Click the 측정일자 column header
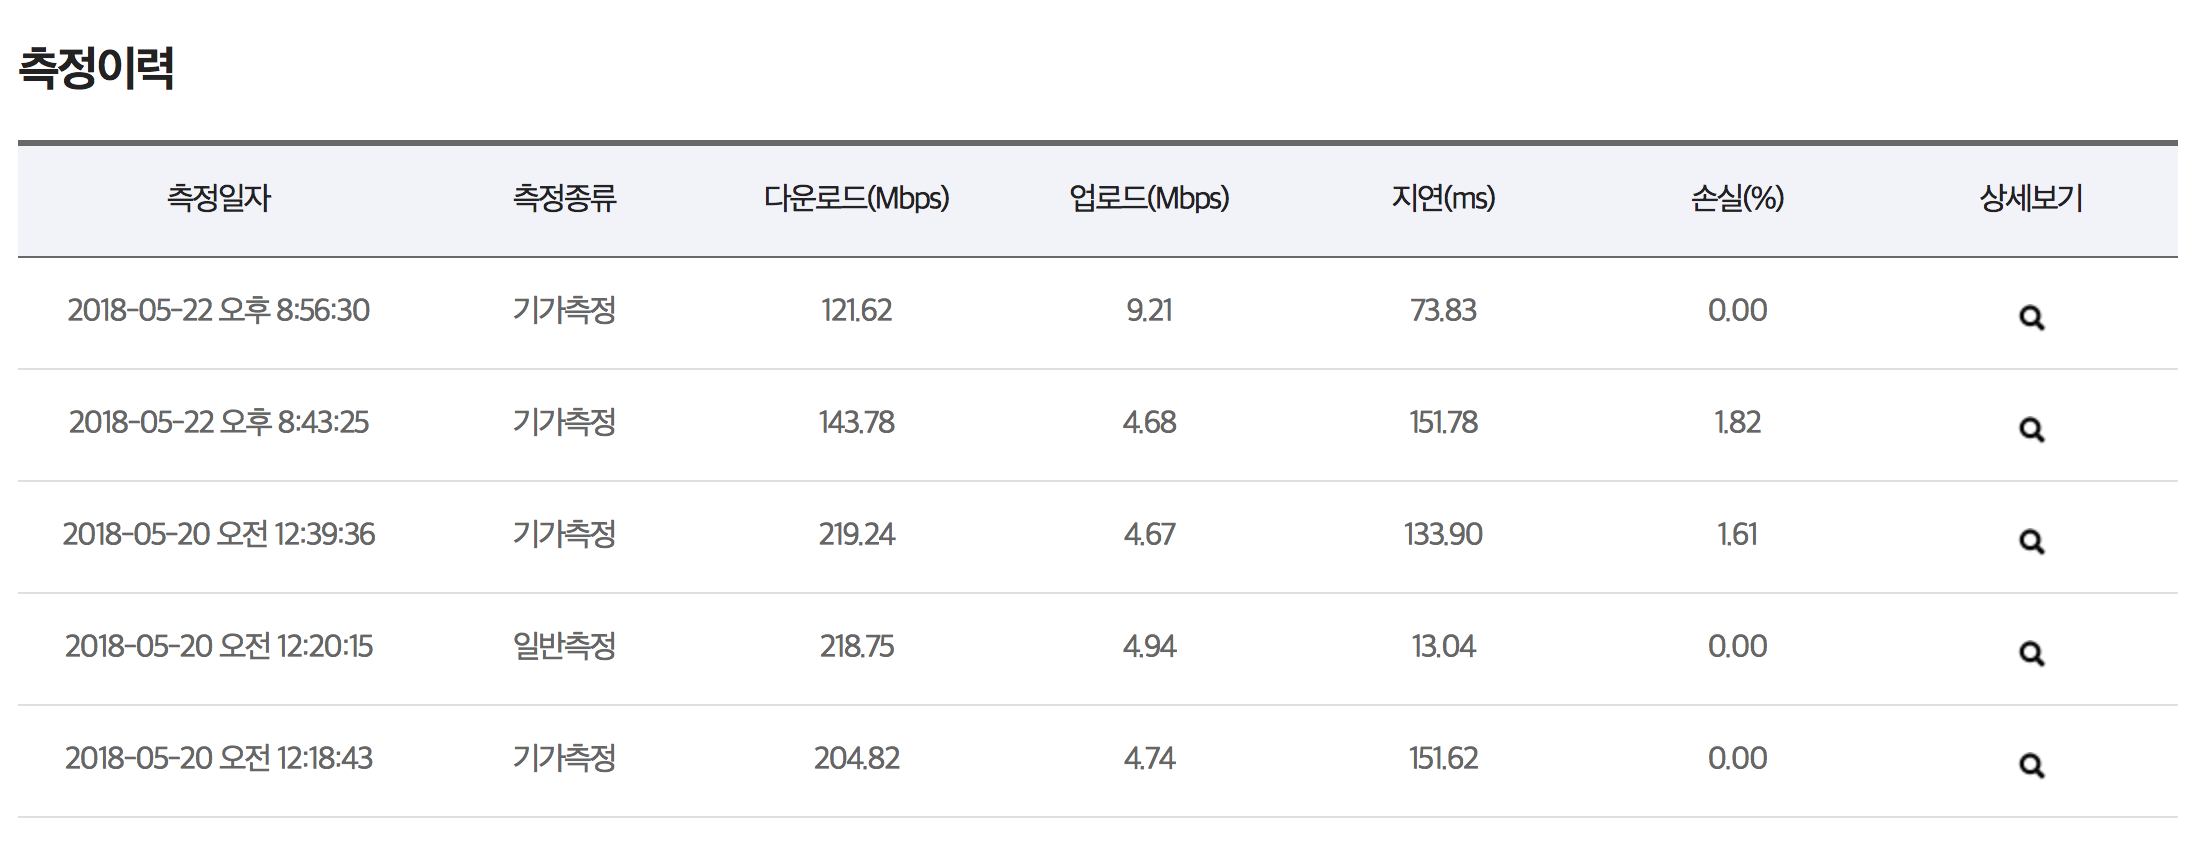Viewport: 2196px width, 850px height. 219,198
